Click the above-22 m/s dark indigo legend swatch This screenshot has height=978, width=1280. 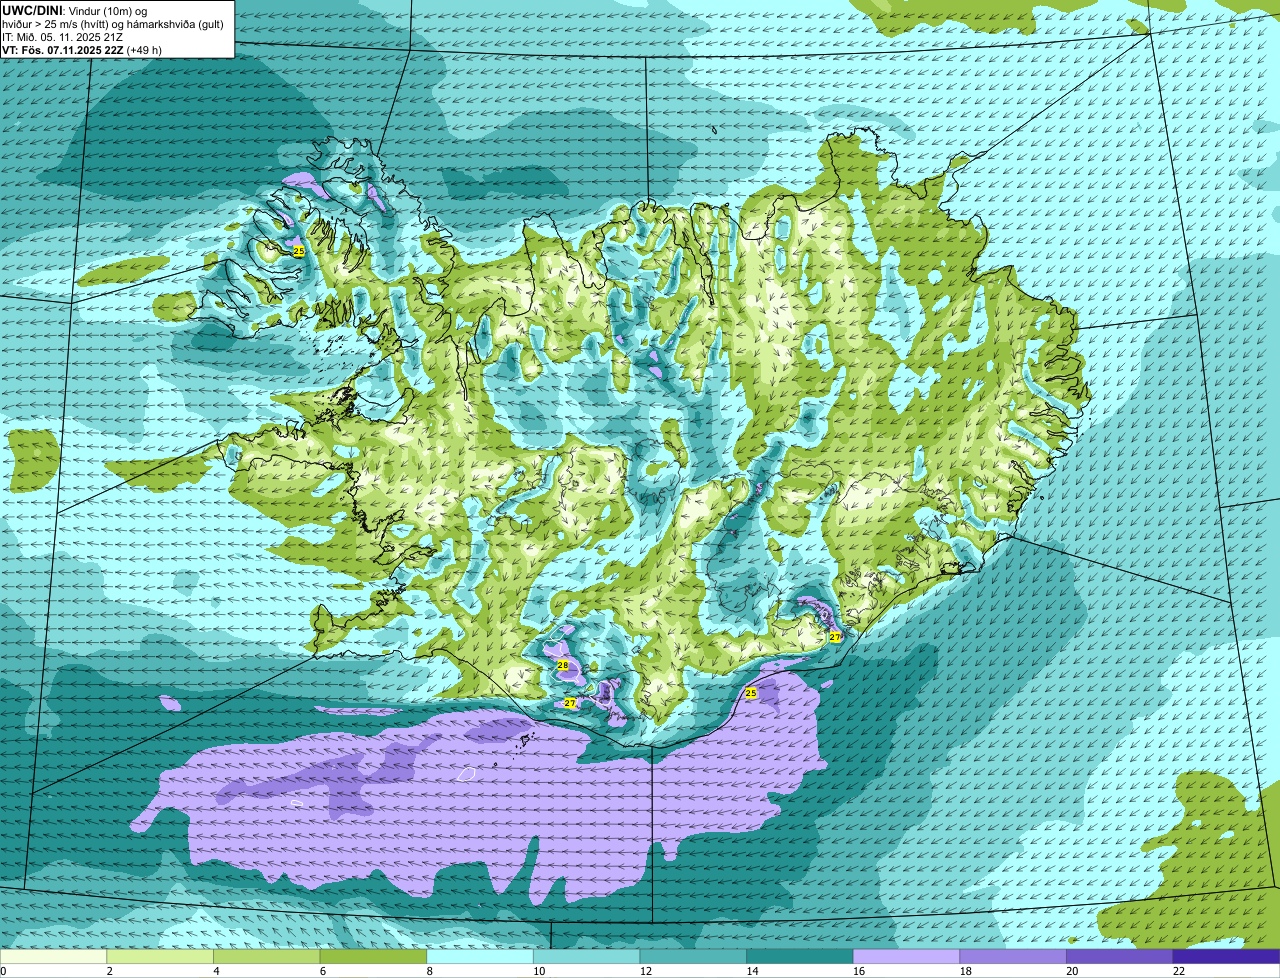tap(1226, 957)
